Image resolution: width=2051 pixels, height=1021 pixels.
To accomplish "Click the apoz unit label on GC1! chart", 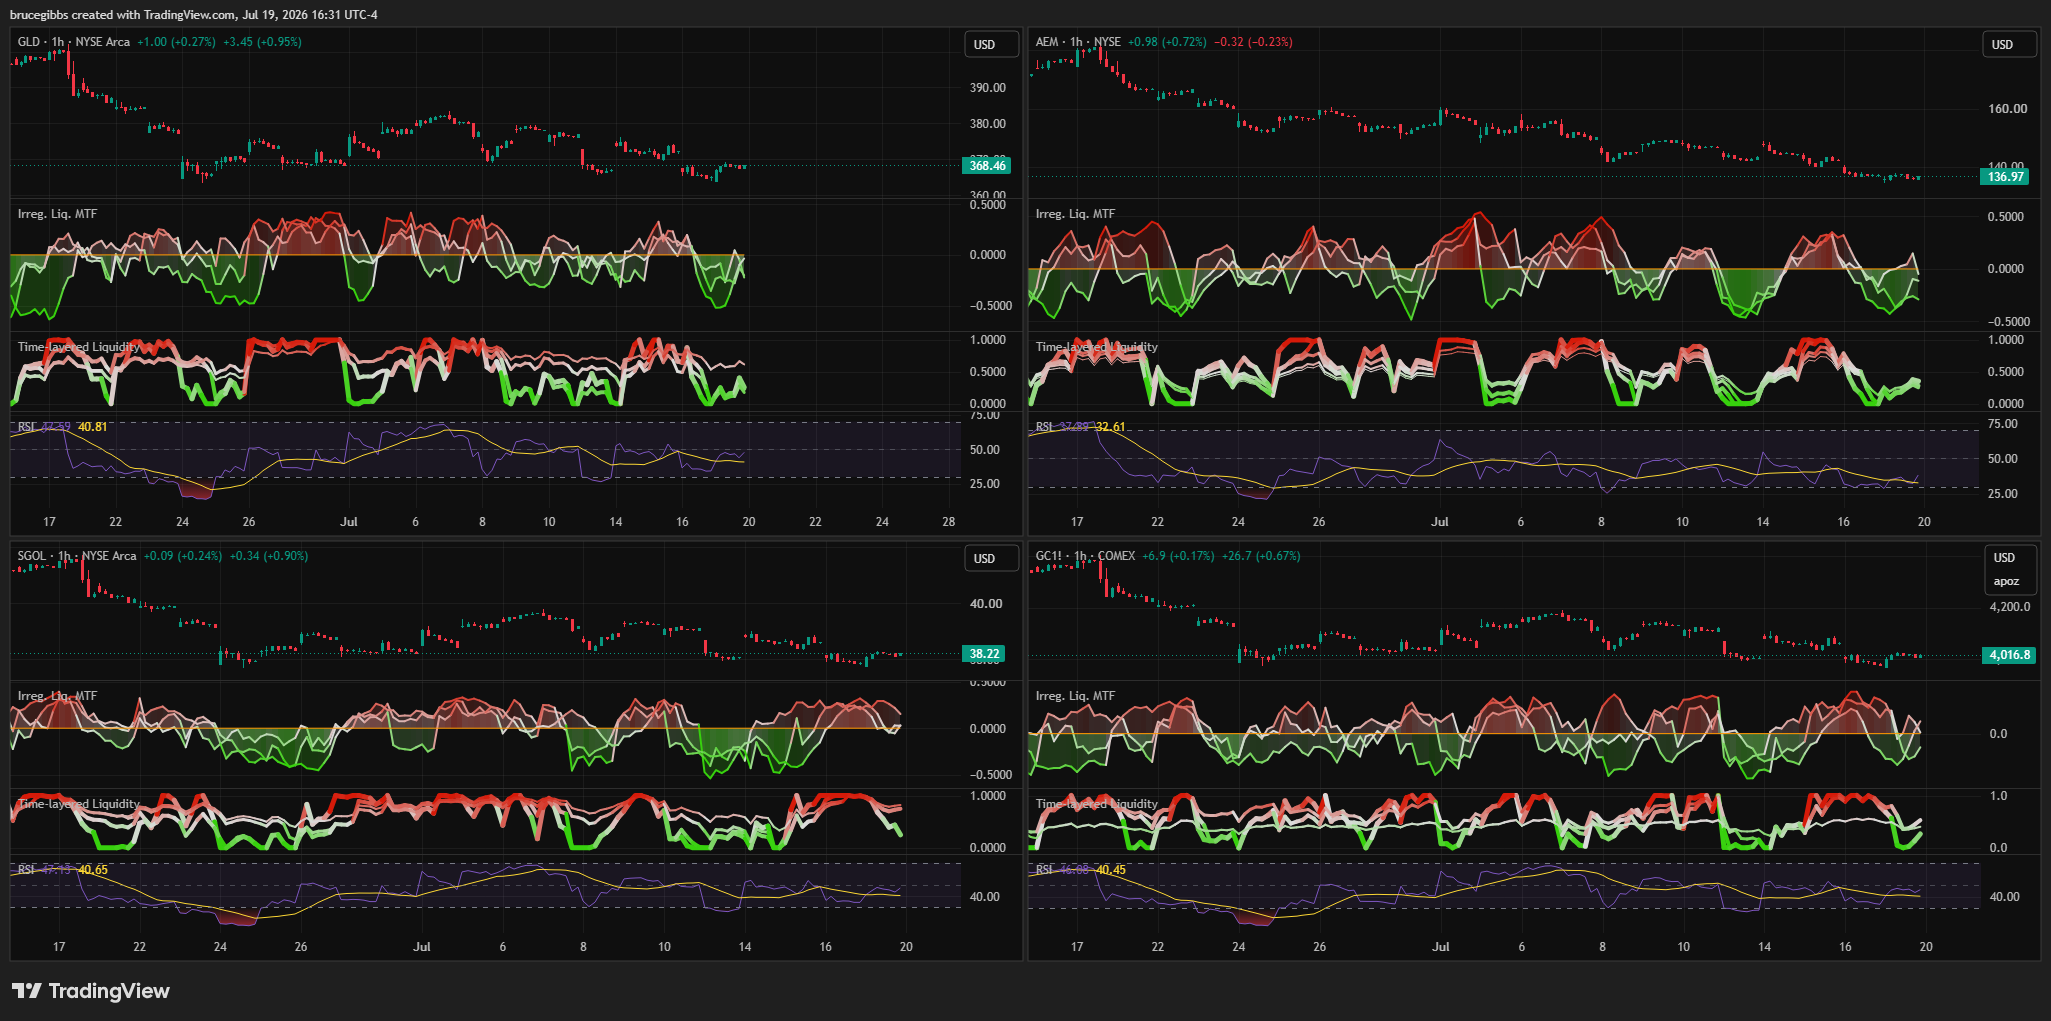I will coord(2006,581).
